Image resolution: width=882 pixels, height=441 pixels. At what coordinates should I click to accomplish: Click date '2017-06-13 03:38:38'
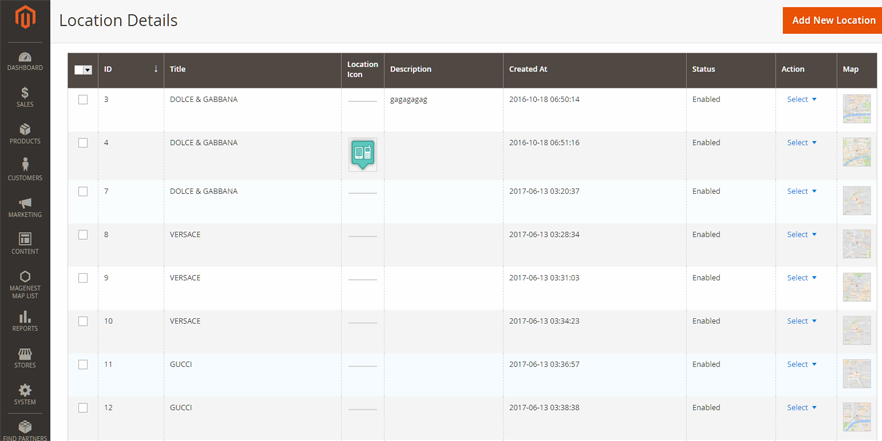(544, 408)
